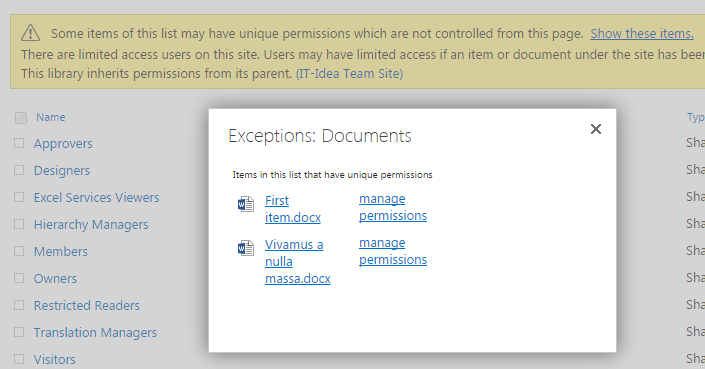Open the Approvers group
Screen dimensions: 705x369
(x=63, y=144)
